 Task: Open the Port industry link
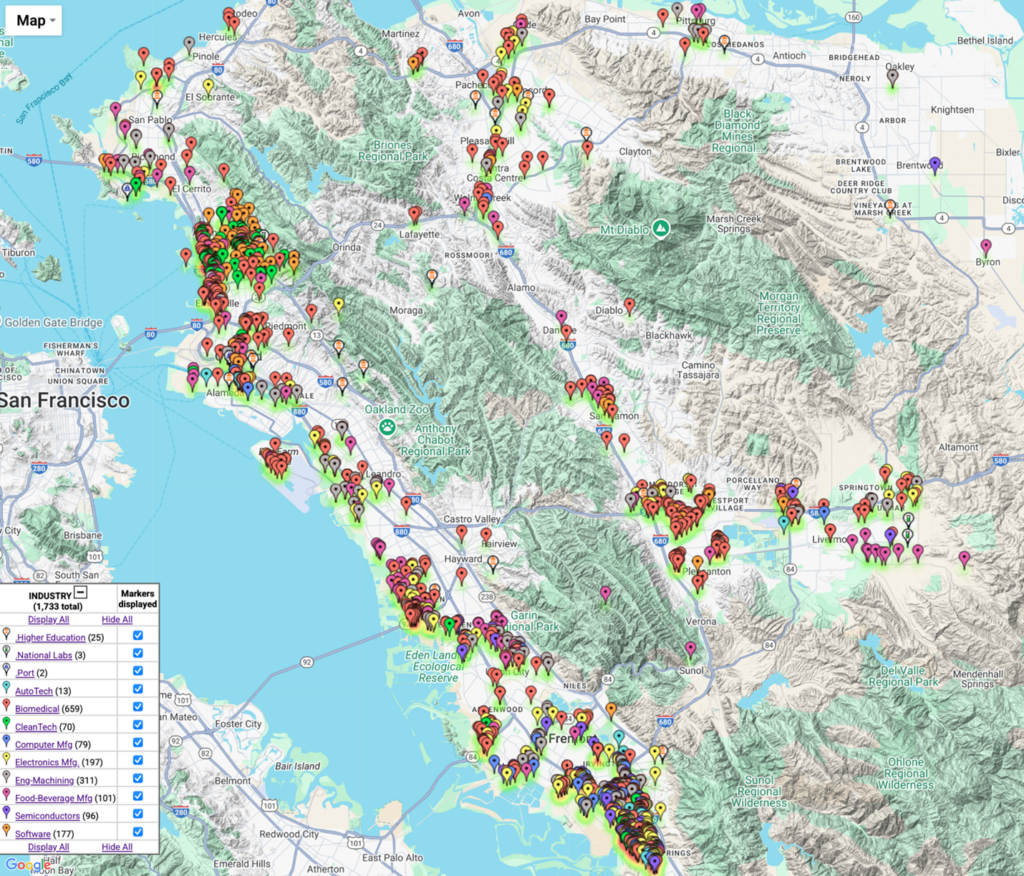pyautogui.click(x=25, y=673)
